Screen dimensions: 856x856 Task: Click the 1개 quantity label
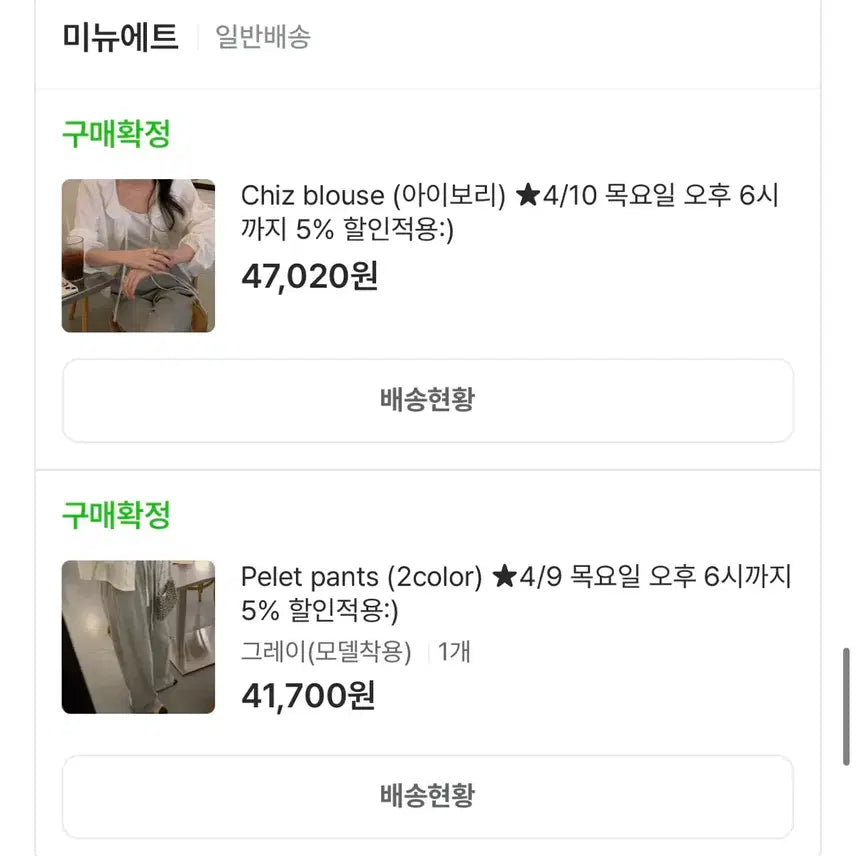point(454,652)
